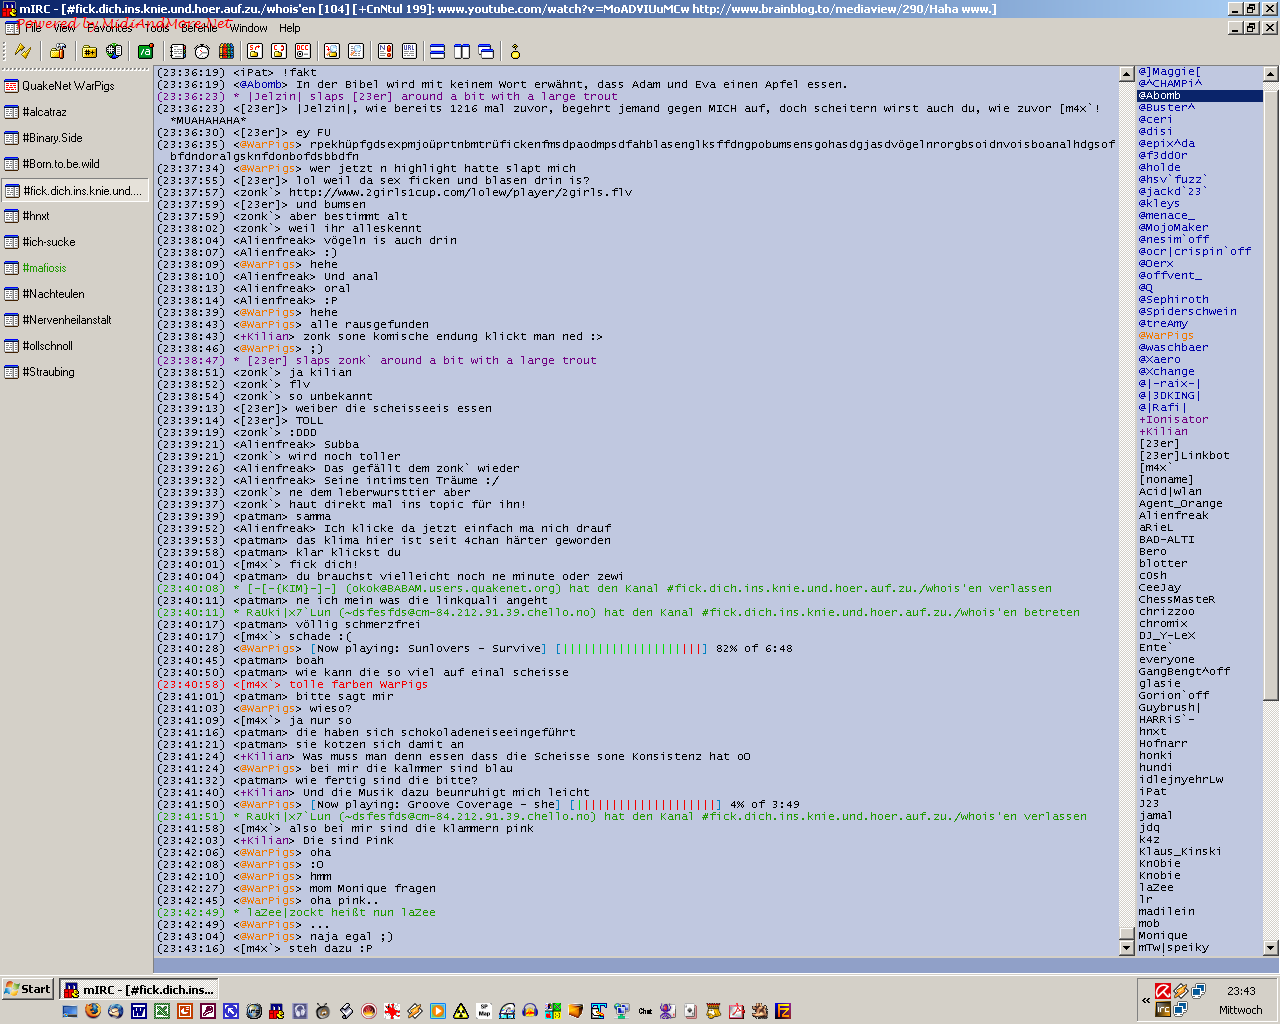
Task: Switch to the #Nervenheilanstalt channel window
Action: coord(67,320)
